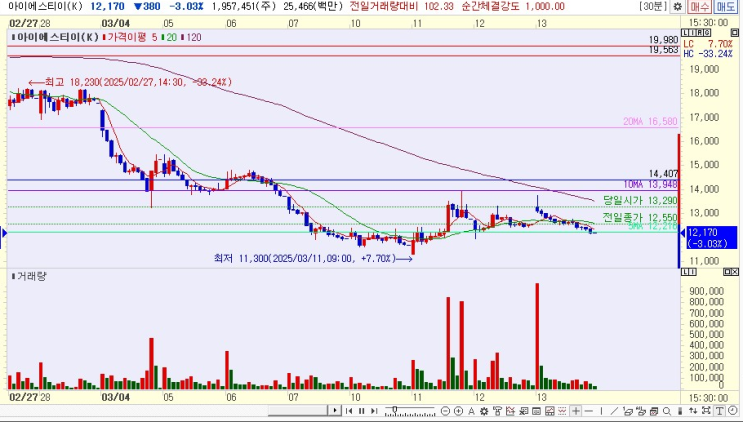This screenshot has width=743, height=422.
Task: Click the multi-eraser icon left of the stacked windows icon
Action: (641, 411)
